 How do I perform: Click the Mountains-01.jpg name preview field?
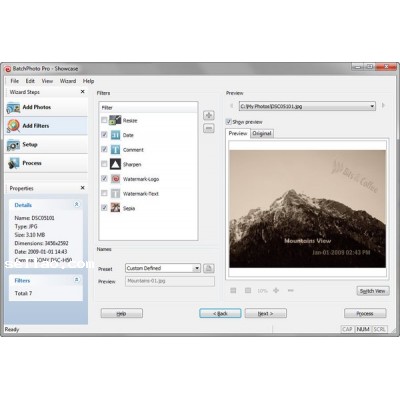[x=170, y=281]
